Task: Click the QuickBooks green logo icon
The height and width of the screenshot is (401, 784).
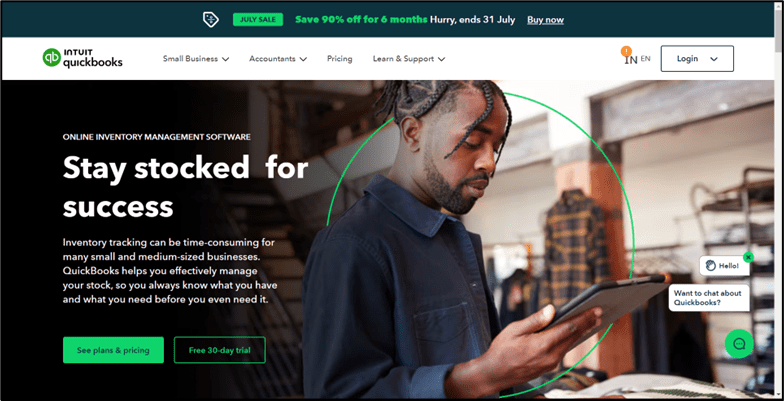Action: coord(52,58)
